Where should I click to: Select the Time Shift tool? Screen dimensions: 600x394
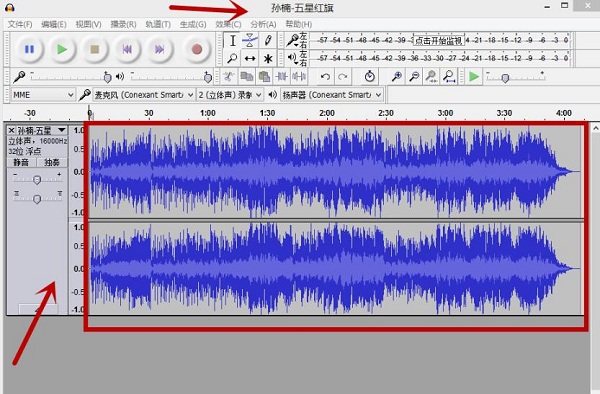[250, 59]
